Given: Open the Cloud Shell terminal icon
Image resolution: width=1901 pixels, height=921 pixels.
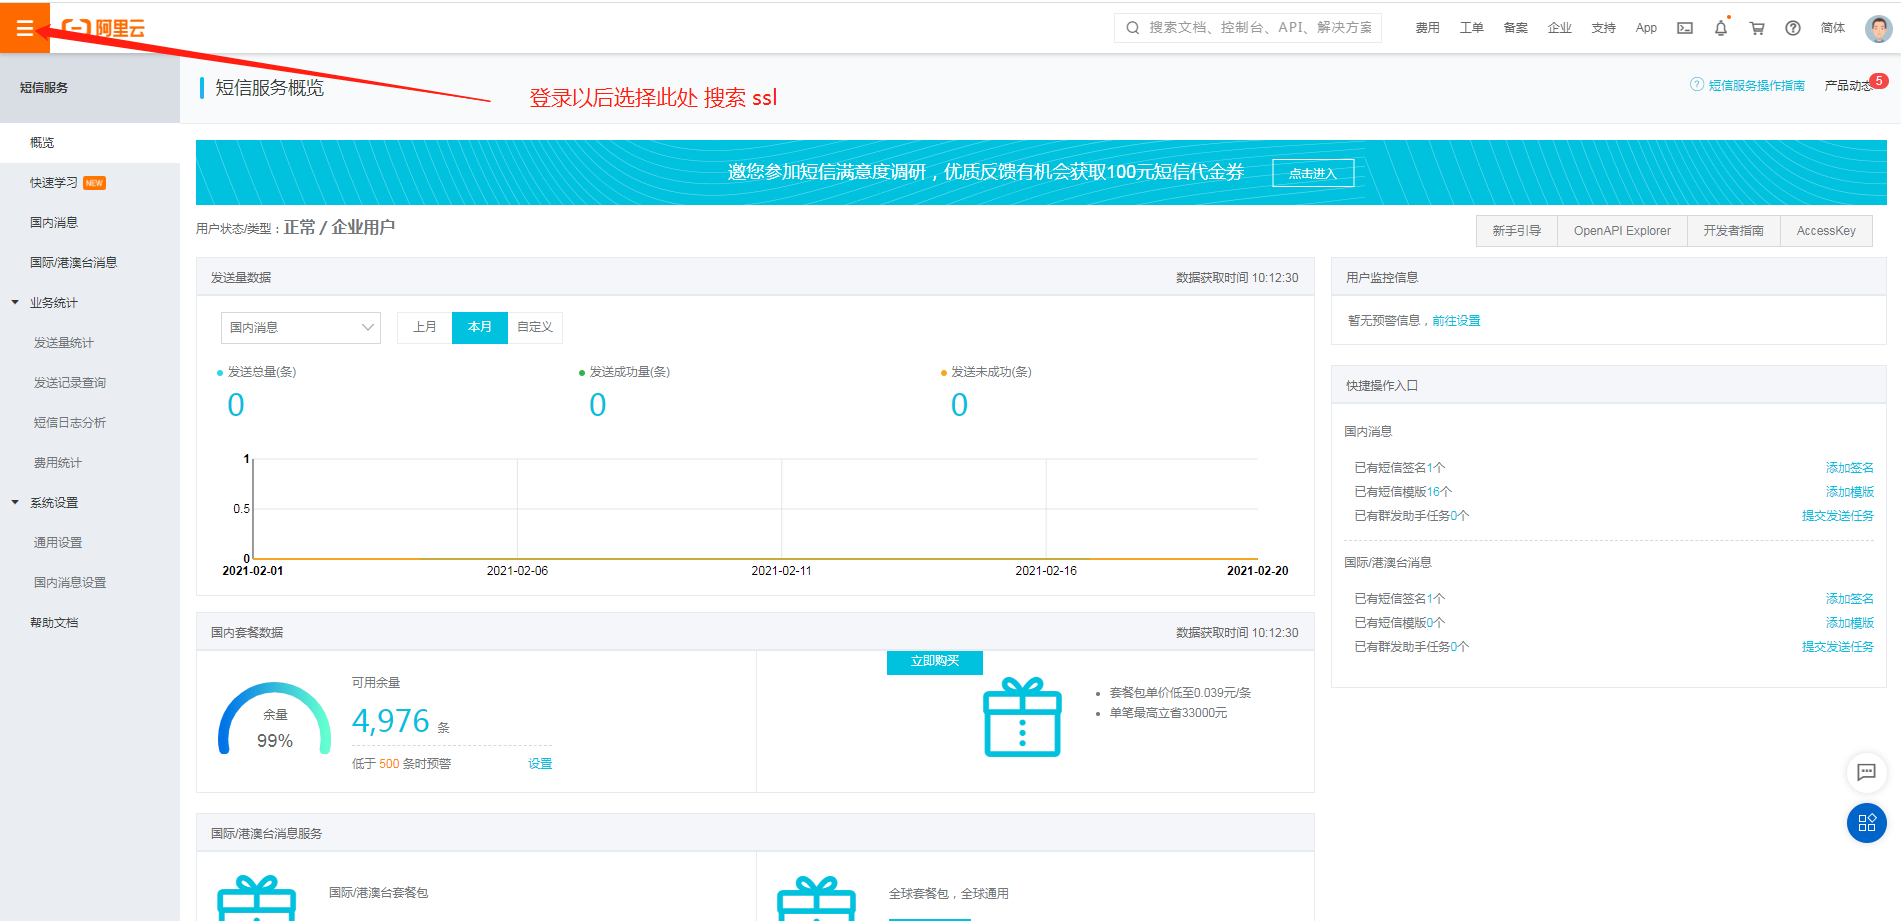Looking at the screenshot, I should (x=1685, y=28).
